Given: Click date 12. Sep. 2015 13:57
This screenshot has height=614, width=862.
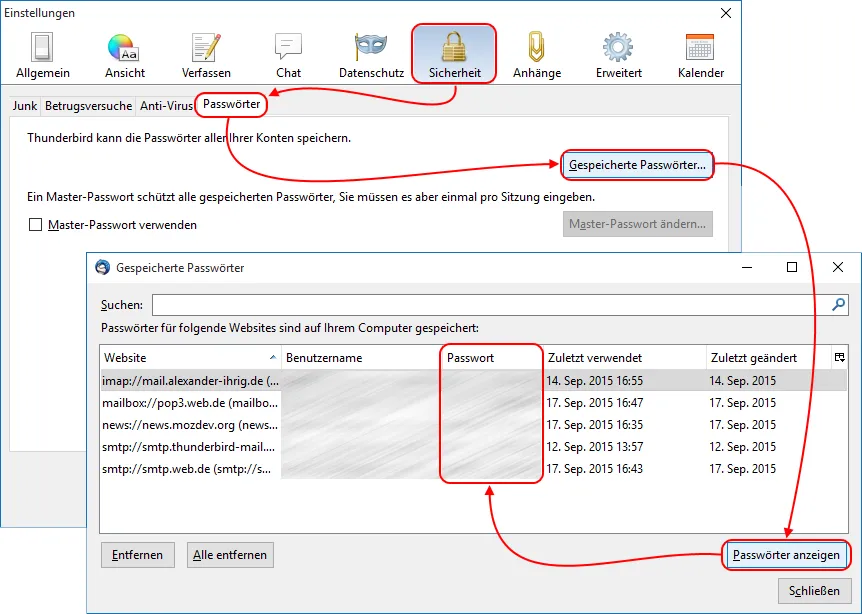Looking at the screenshot, I should click(x=594, y=446).
